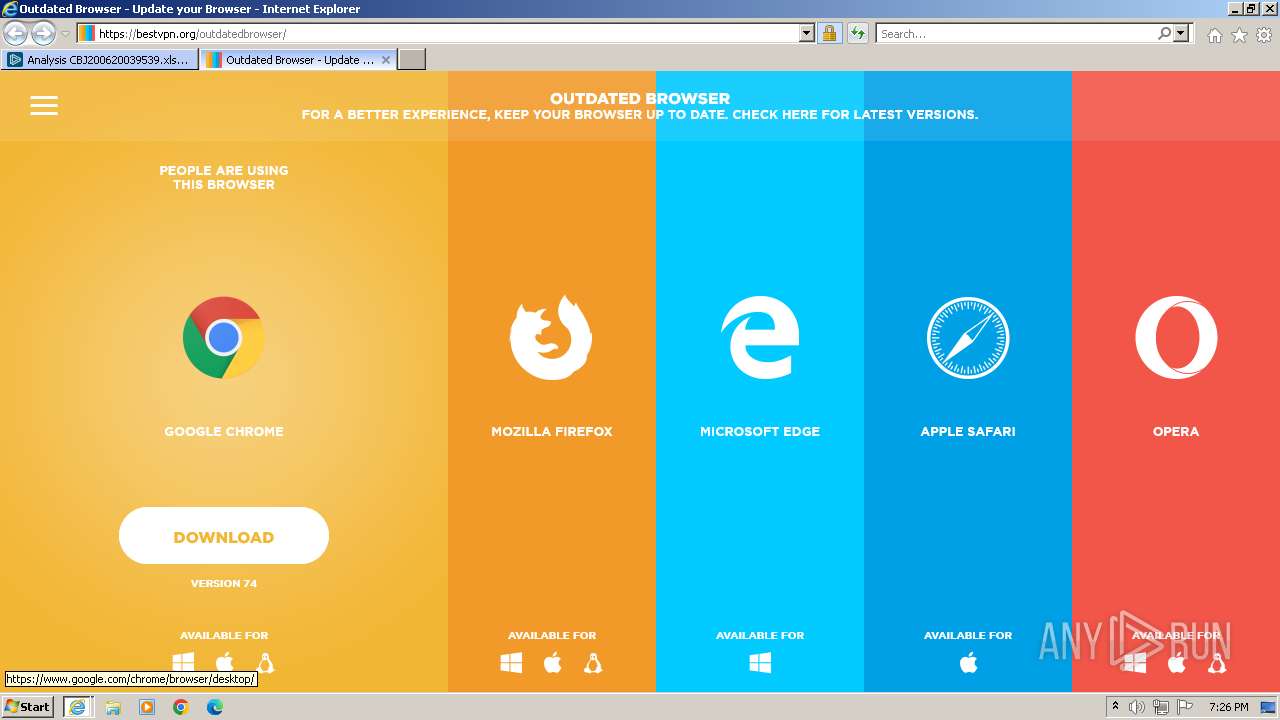Click the Google Chrome logo
The image size is (1280, 720).
click(x=223, y=337)
